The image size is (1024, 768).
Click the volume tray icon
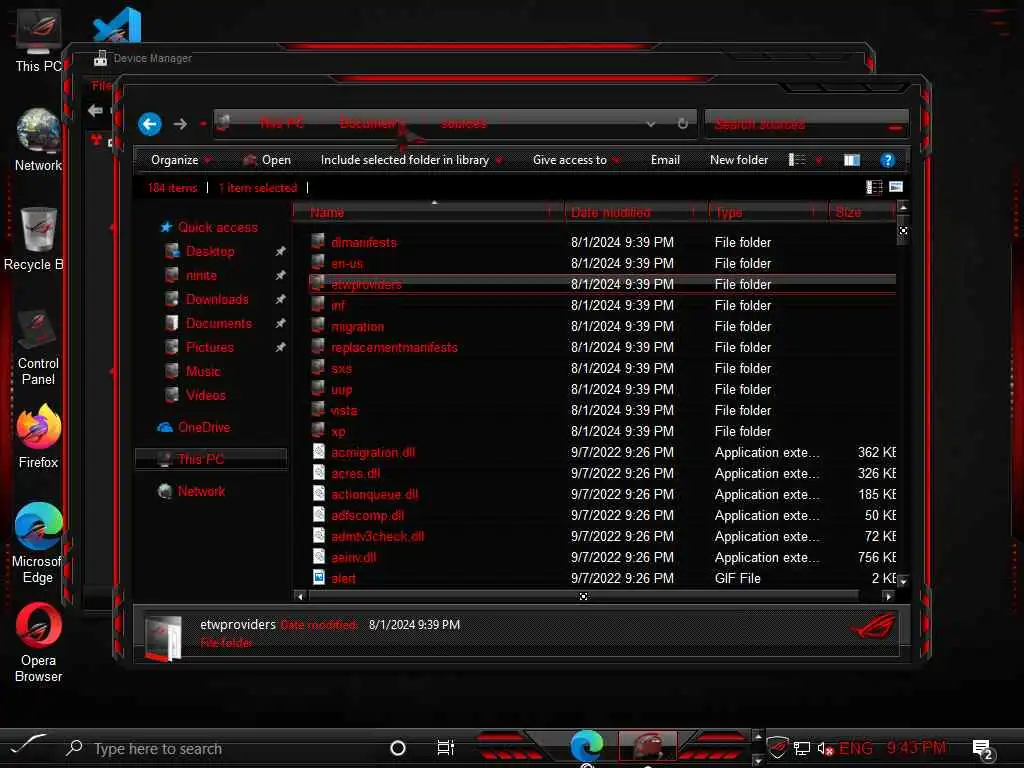(825, 748)
